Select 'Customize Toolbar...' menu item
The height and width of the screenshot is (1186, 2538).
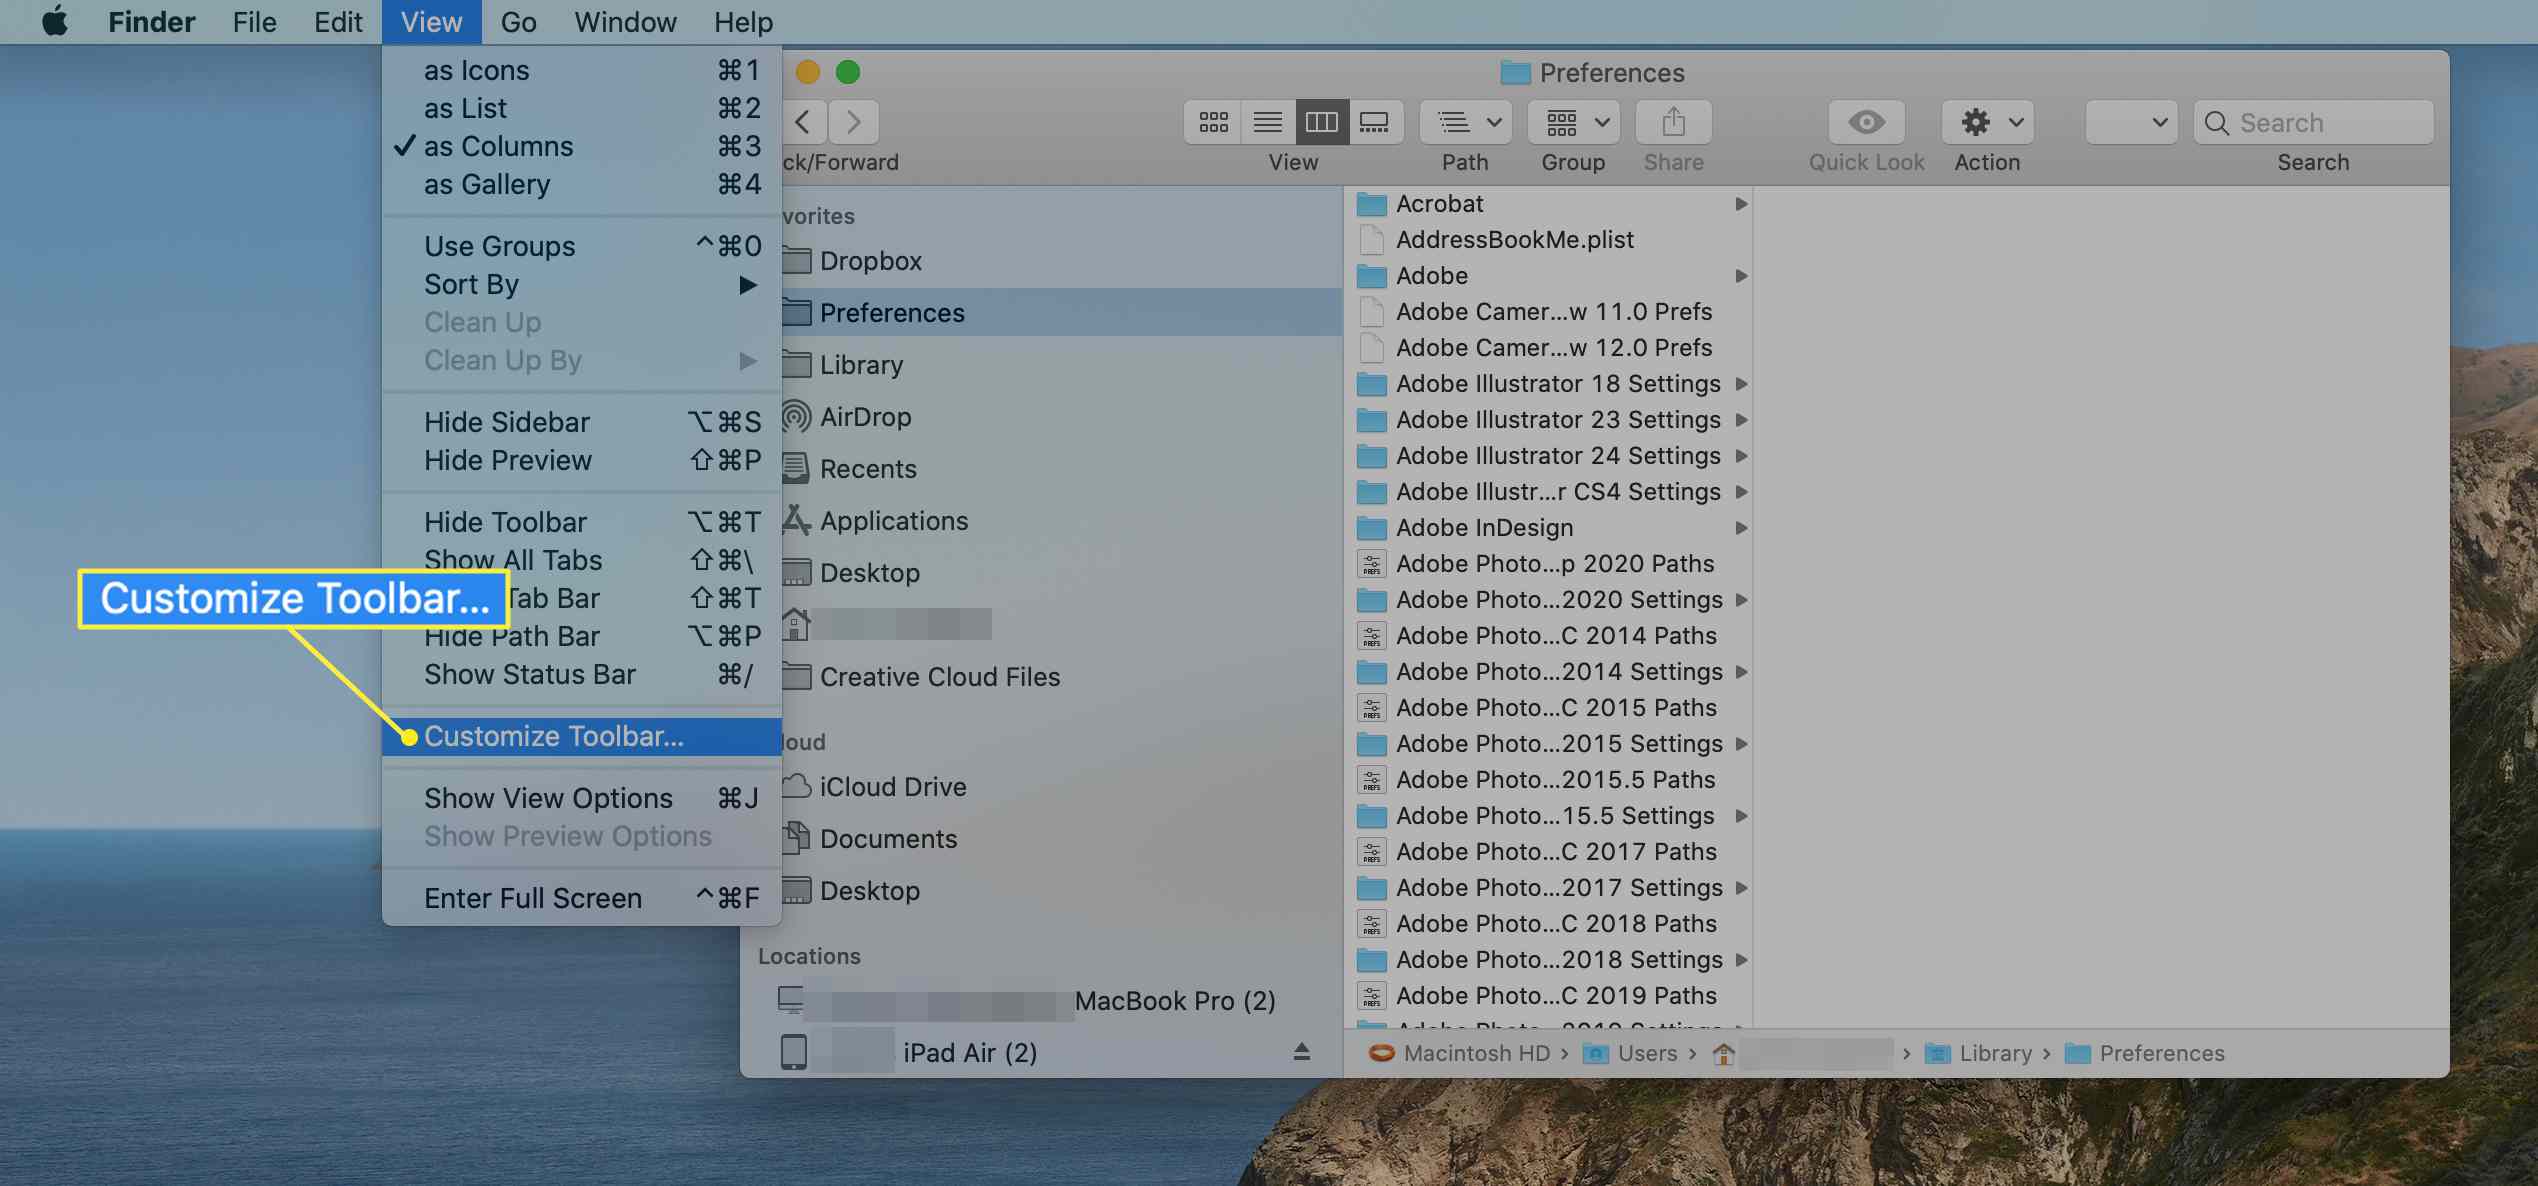click(x=555, y=736)
